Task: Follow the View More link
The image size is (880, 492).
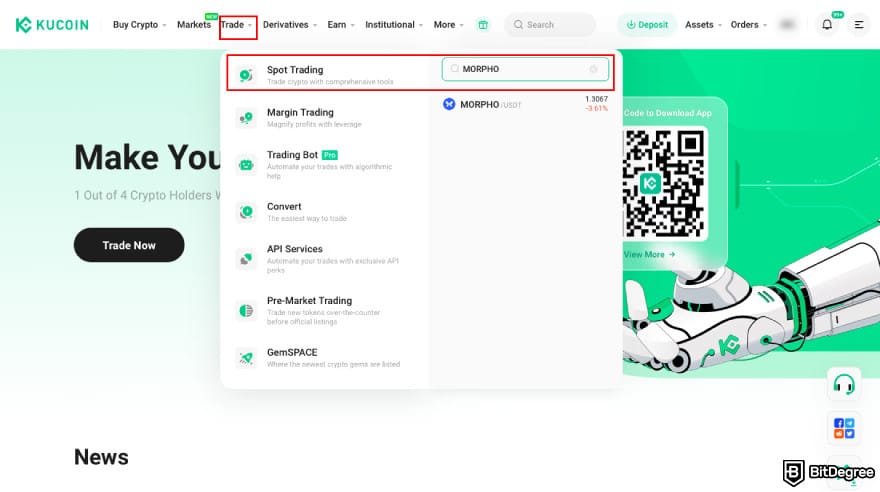Action: pos(649,254)
